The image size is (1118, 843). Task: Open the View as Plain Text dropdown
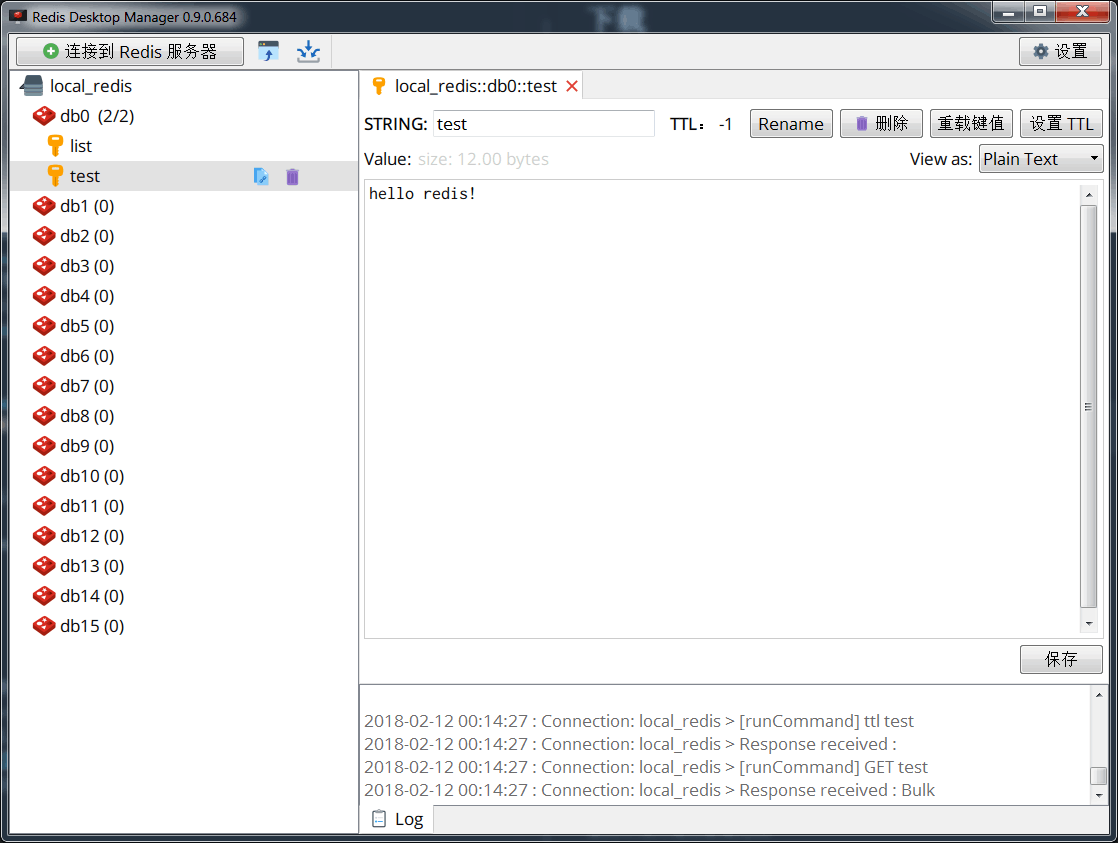point(1041,159)
